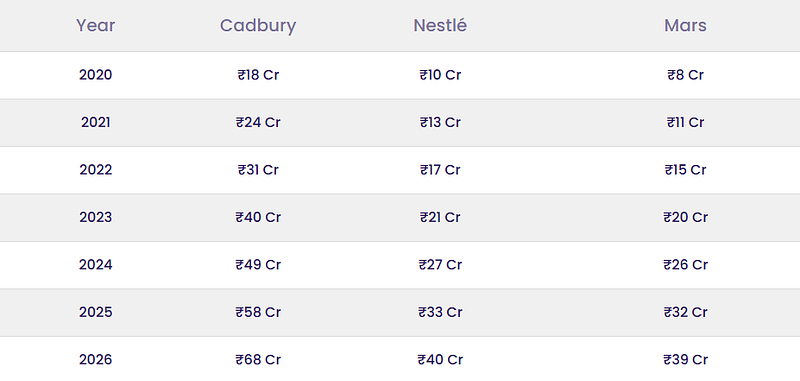The height and width of the screenshot is (381, 800).
Task: Select the 2021 row year cell
Action: (x=95, y=122)
